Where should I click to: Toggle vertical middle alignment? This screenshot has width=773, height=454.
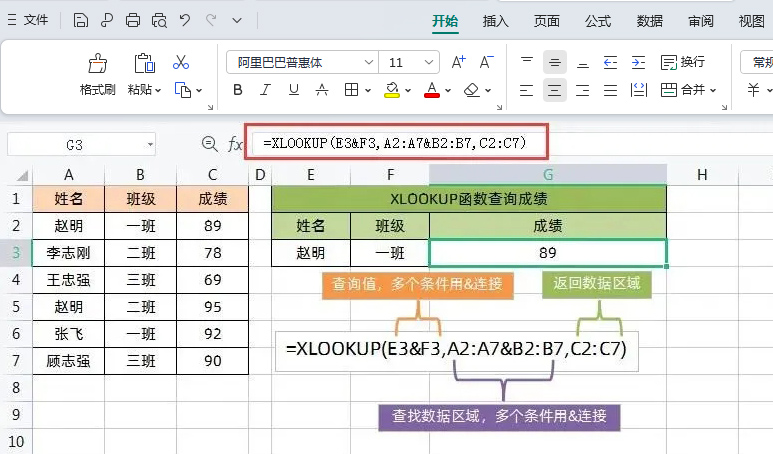click(x=555, y=62)
